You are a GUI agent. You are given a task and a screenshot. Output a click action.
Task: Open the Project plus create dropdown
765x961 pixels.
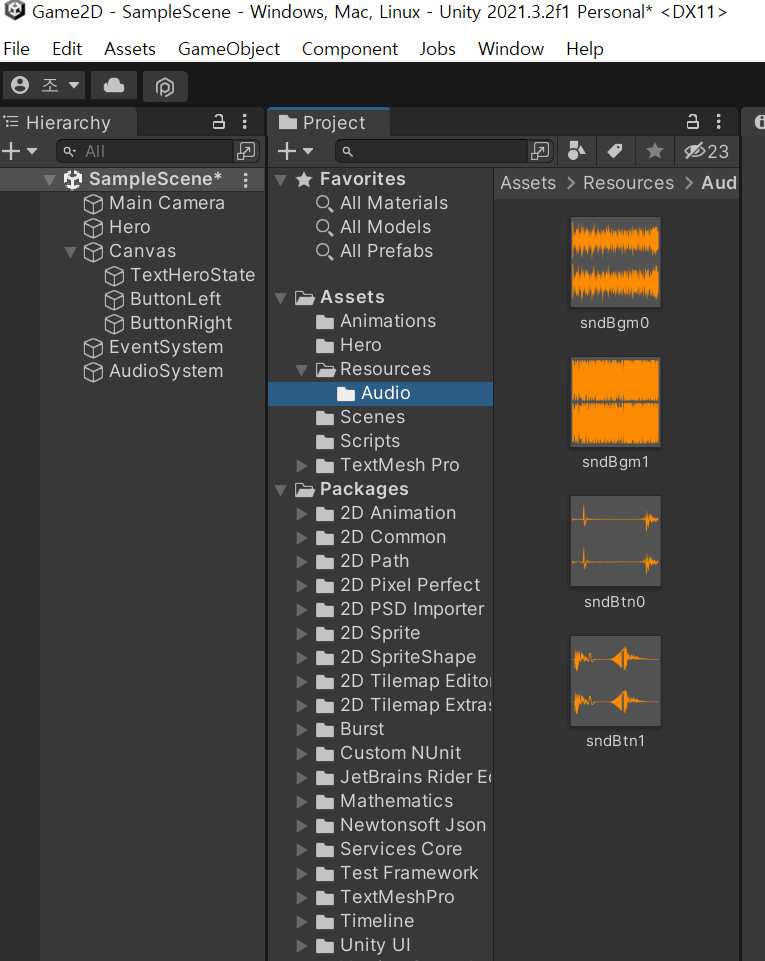pyautogui.click(x=295, y=151)
